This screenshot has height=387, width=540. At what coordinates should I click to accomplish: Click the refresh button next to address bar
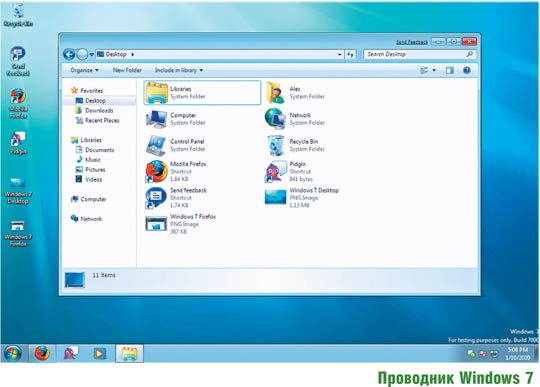pos(351,54)
